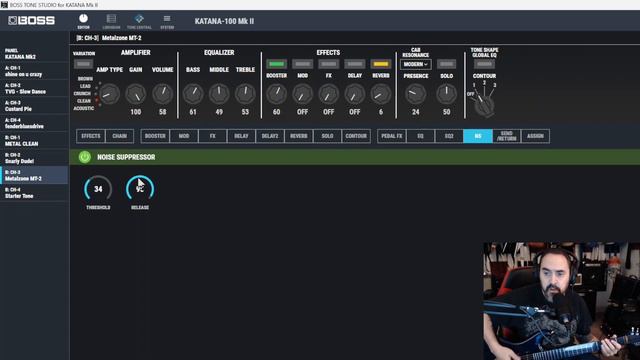Toggle the FX effect indicator switch

tap(329, 64)
